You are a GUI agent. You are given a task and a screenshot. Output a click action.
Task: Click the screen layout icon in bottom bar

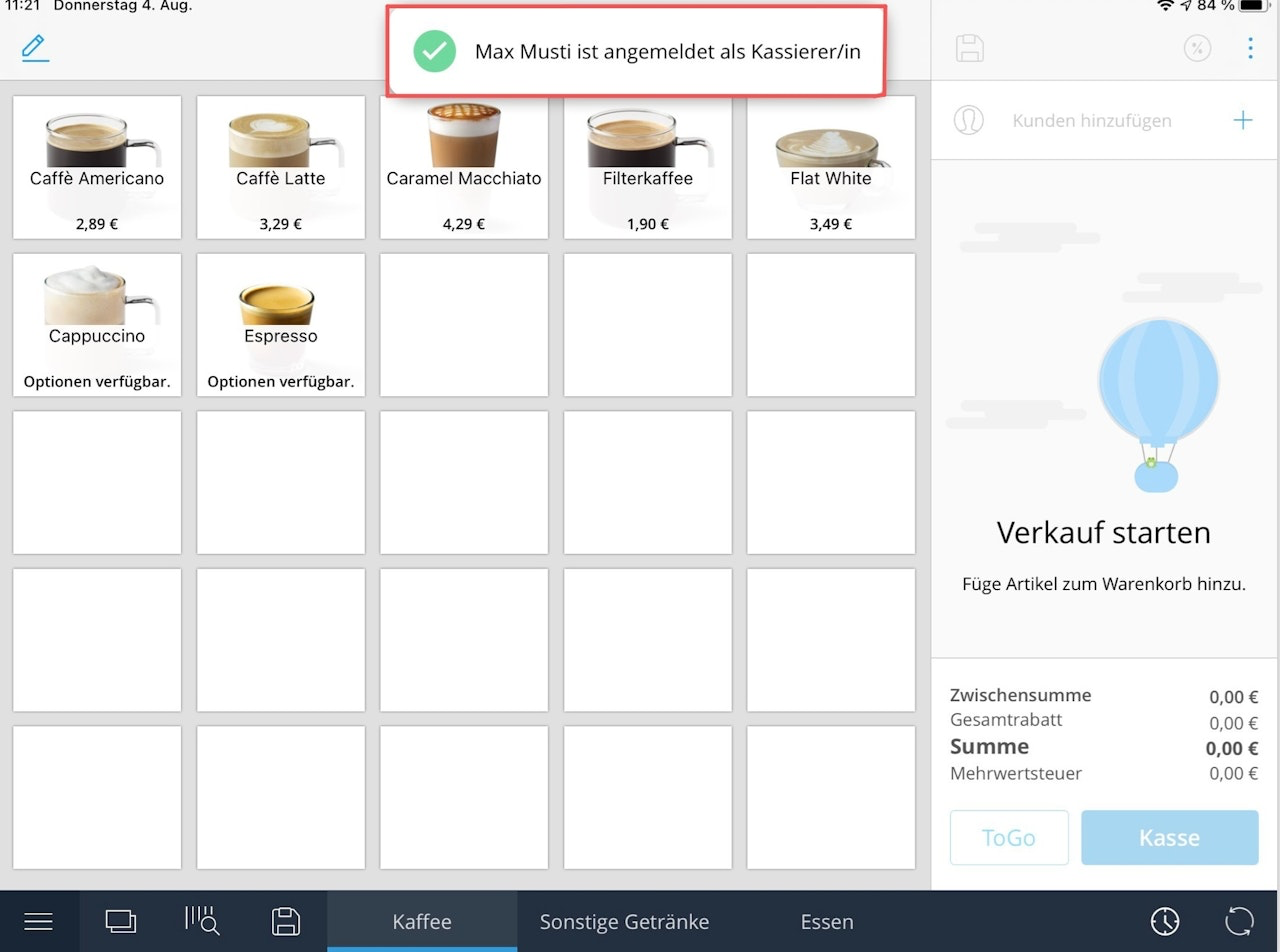[x=121, y=921]
